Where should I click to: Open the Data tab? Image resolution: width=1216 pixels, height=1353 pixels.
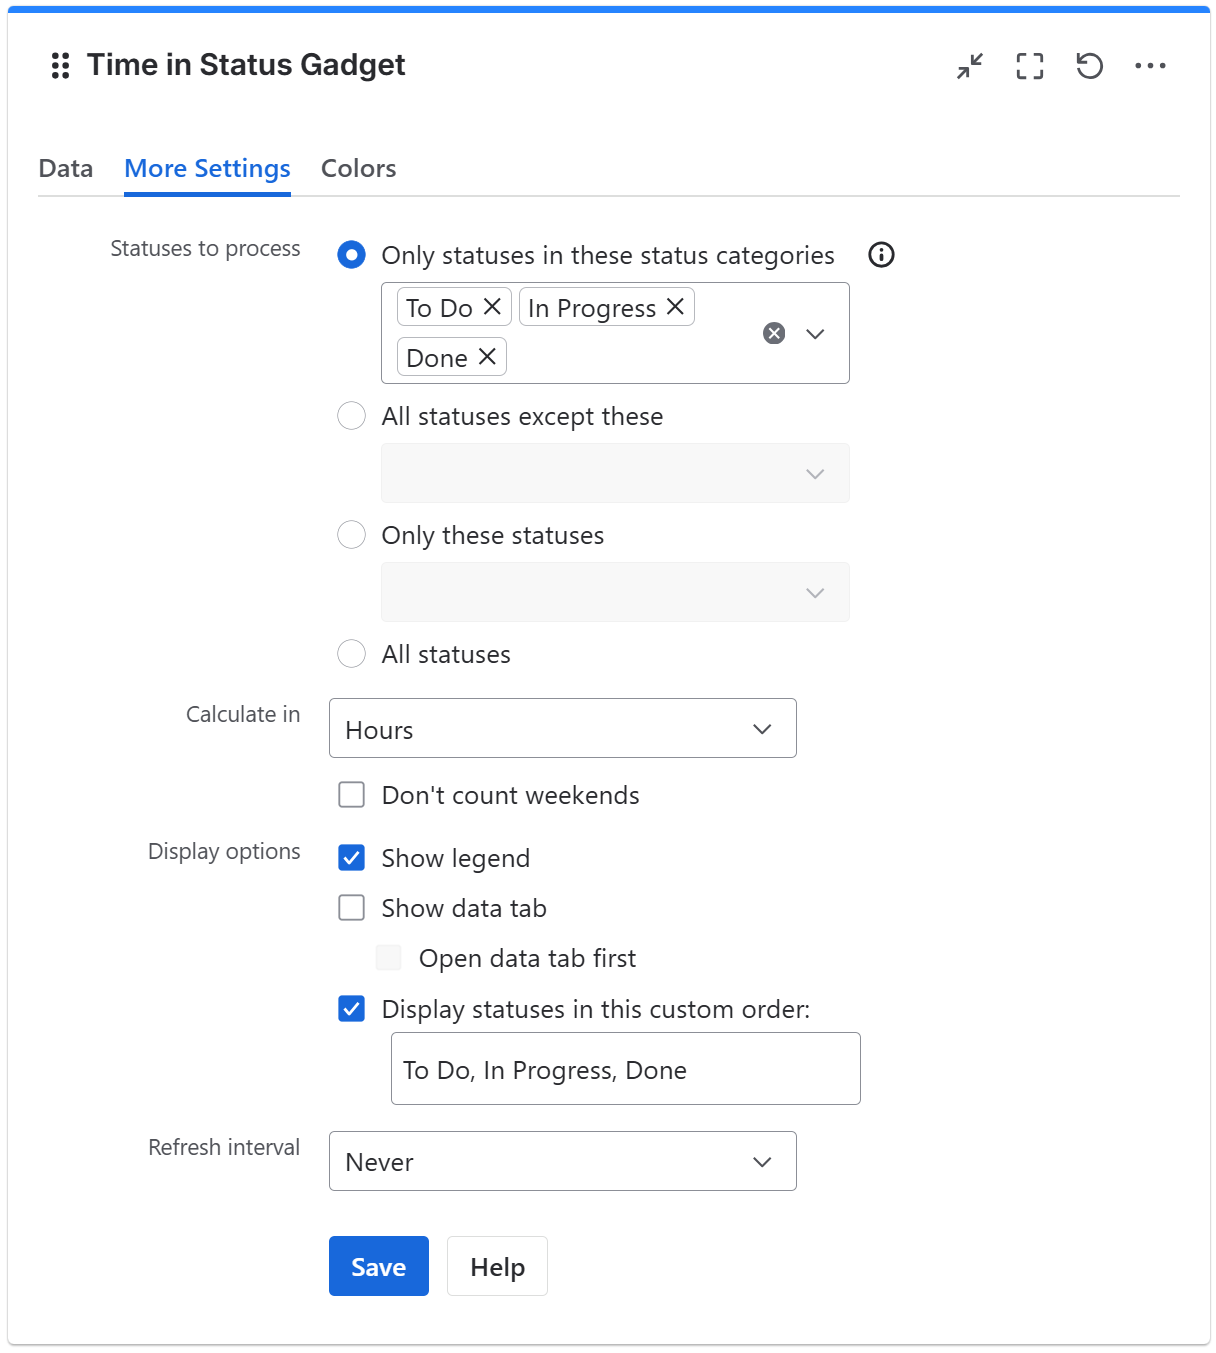point(65,168)
